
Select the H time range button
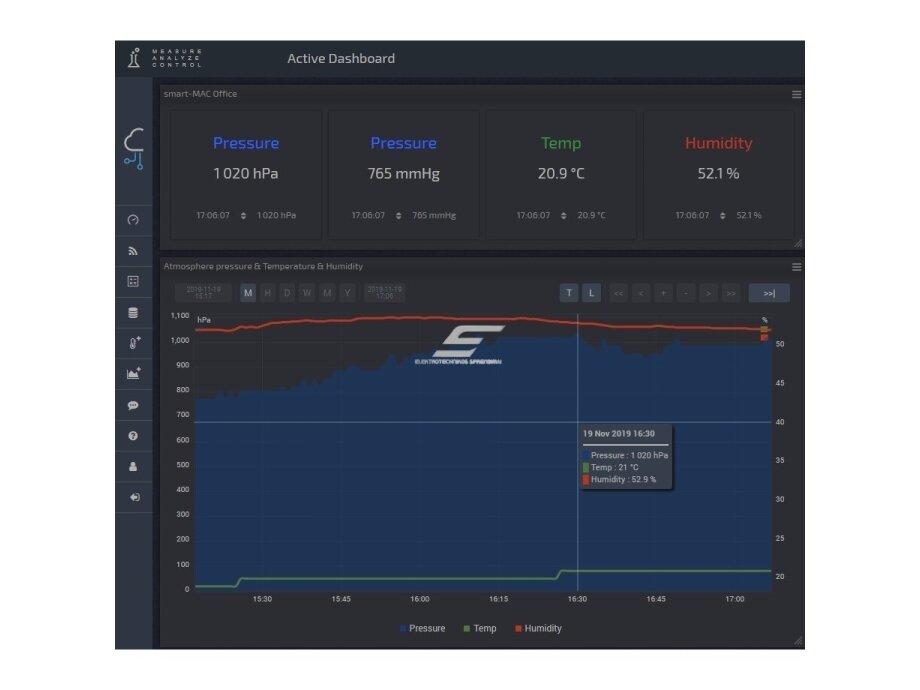[268, 293]
